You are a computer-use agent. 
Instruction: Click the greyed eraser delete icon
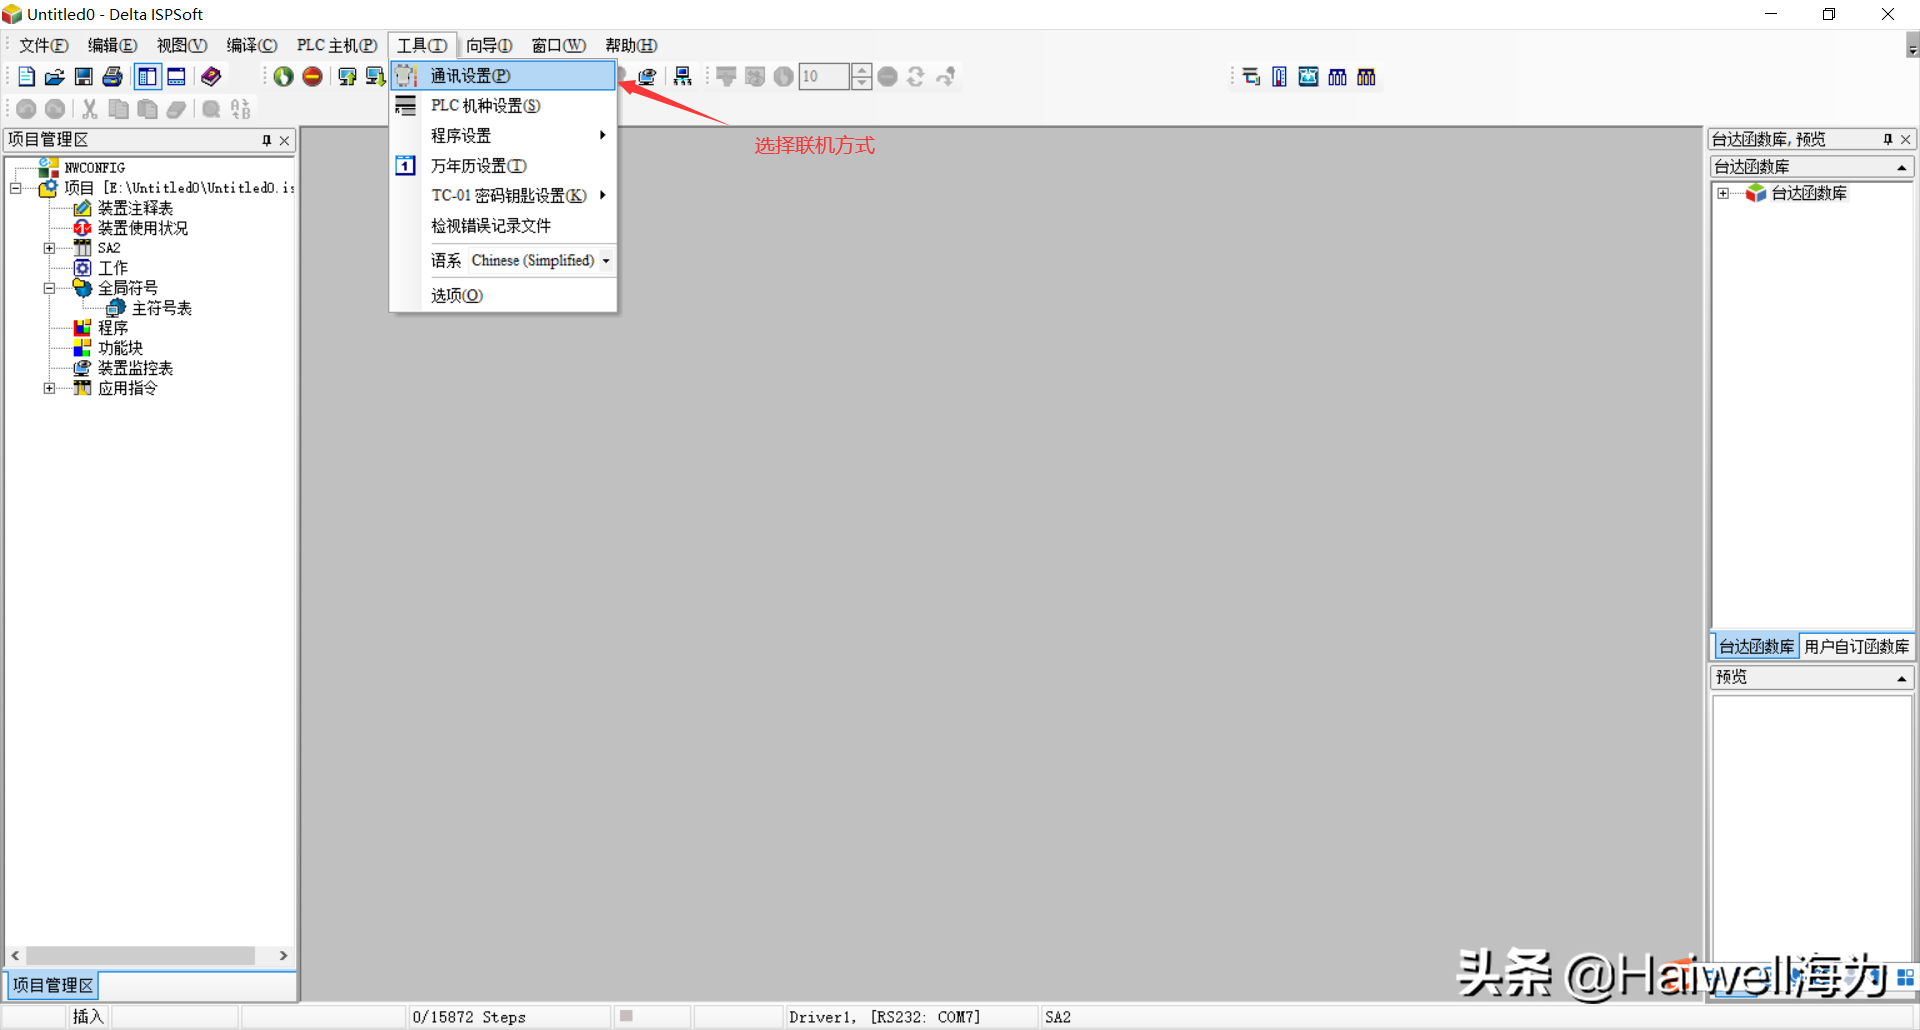176,109
